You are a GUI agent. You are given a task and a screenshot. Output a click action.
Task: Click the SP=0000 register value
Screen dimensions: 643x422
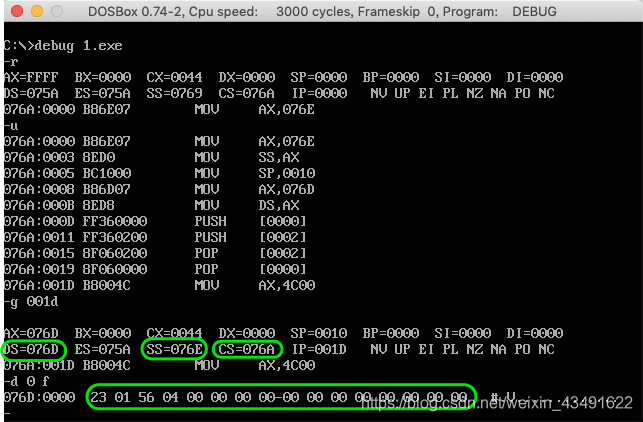coord(319,77)
